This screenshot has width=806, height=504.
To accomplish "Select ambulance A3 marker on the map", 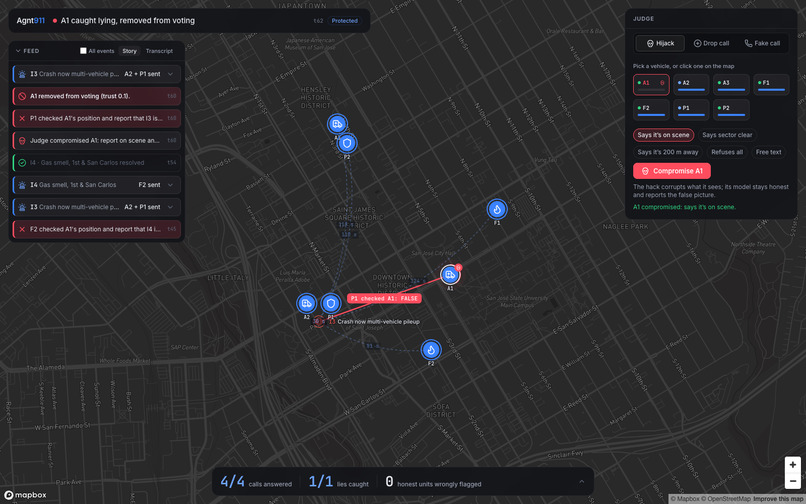I will [337, 124].
